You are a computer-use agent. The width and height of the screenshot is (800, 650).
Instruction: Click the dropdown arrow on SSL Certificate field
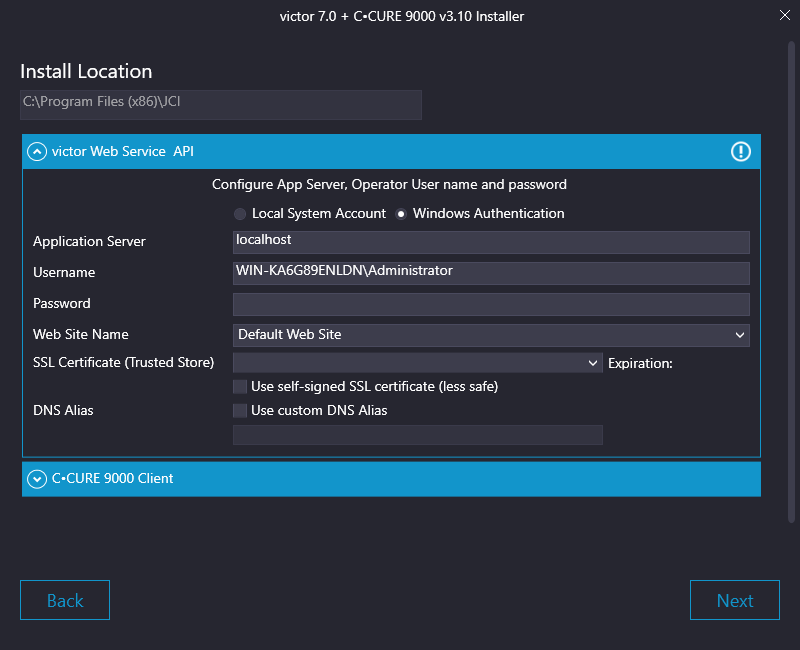tap(591, 362)
